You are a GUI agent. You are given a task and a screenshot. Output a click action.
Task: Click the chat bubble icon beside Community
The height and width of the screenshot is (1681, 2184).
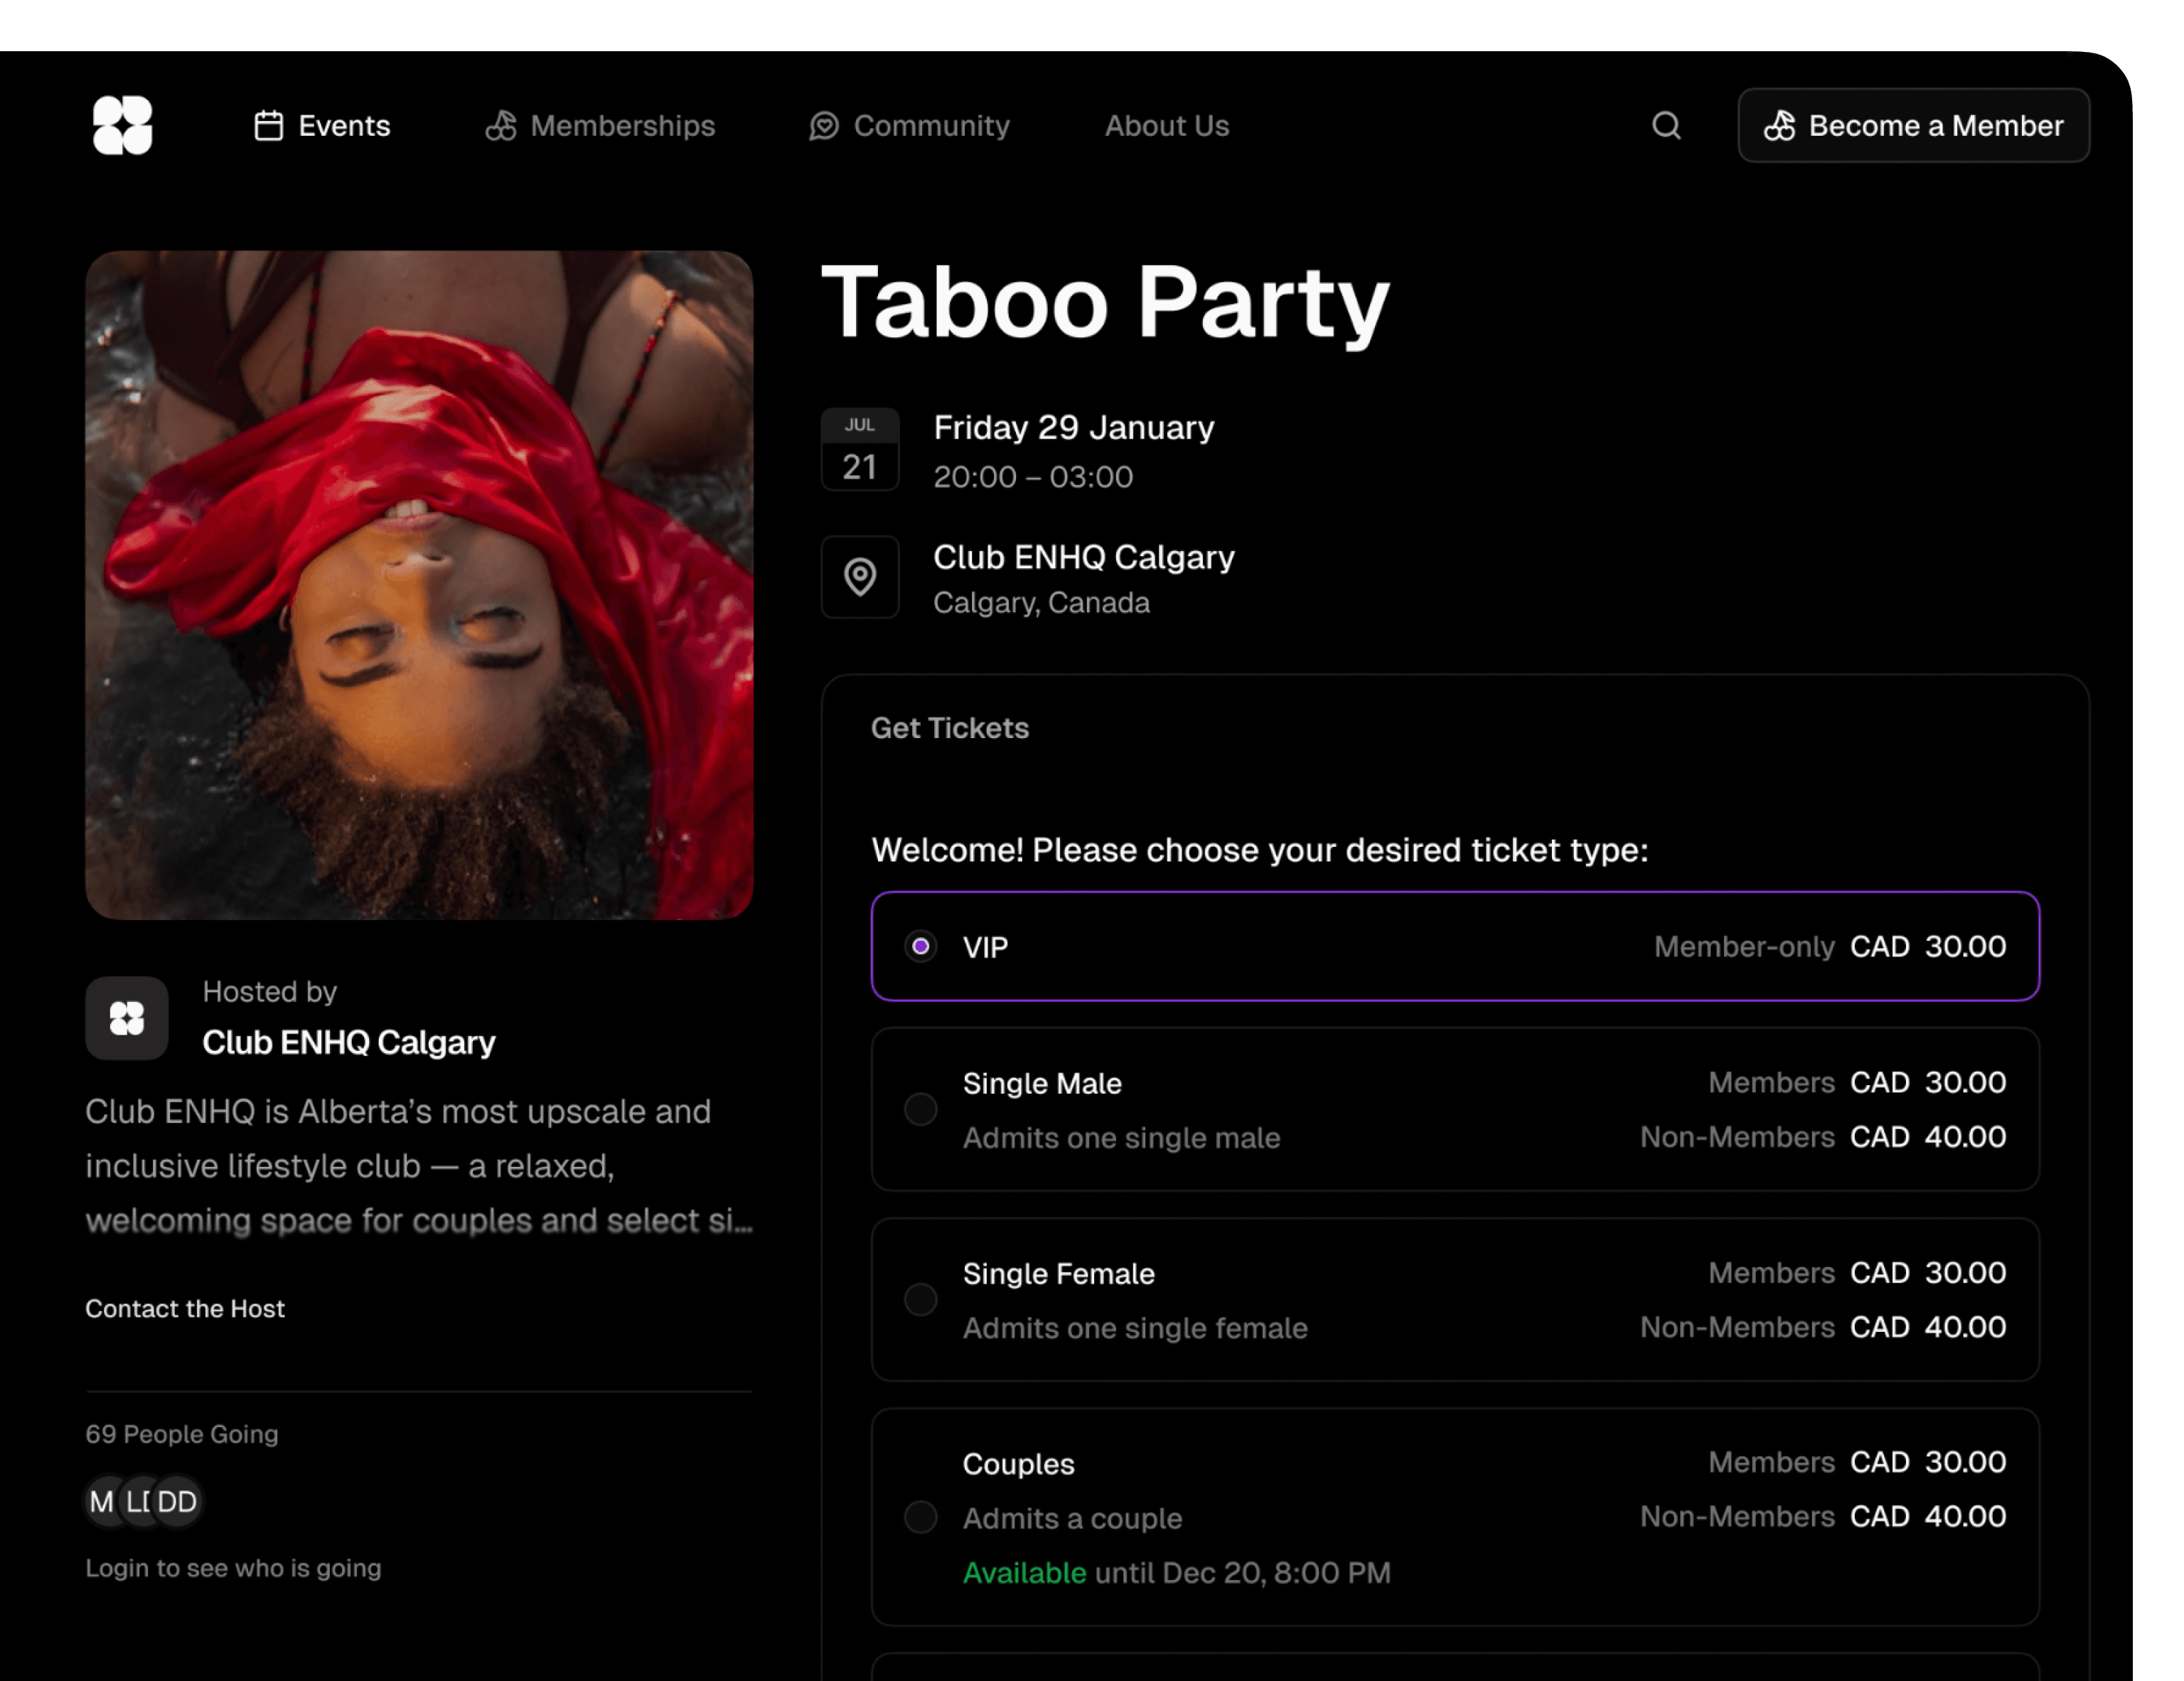click(x=823, y=126)
